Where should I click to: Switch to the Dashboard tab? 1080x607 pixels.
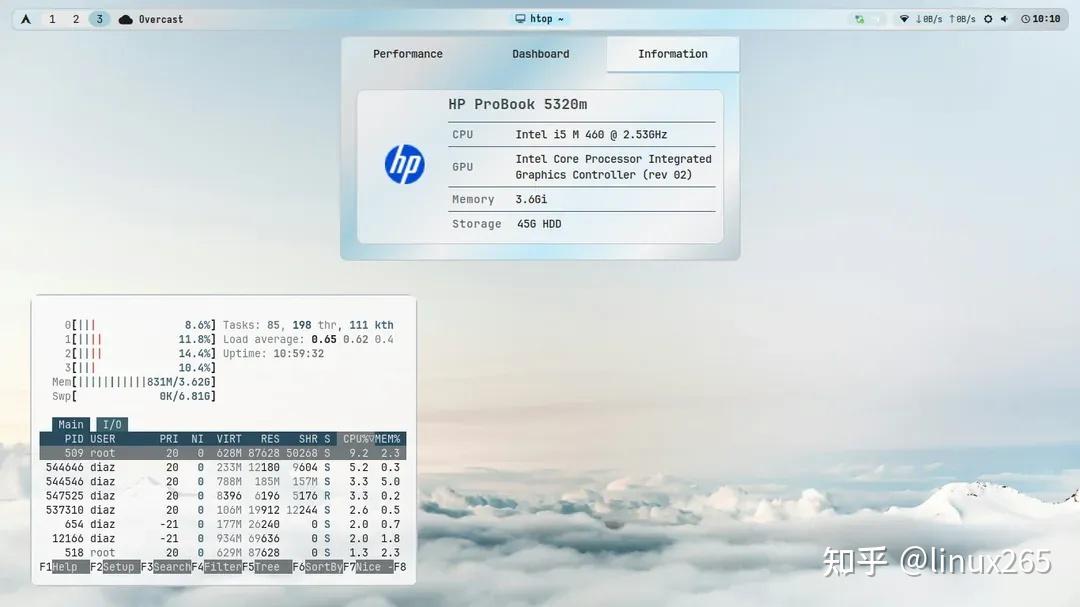tap(541, 54)
